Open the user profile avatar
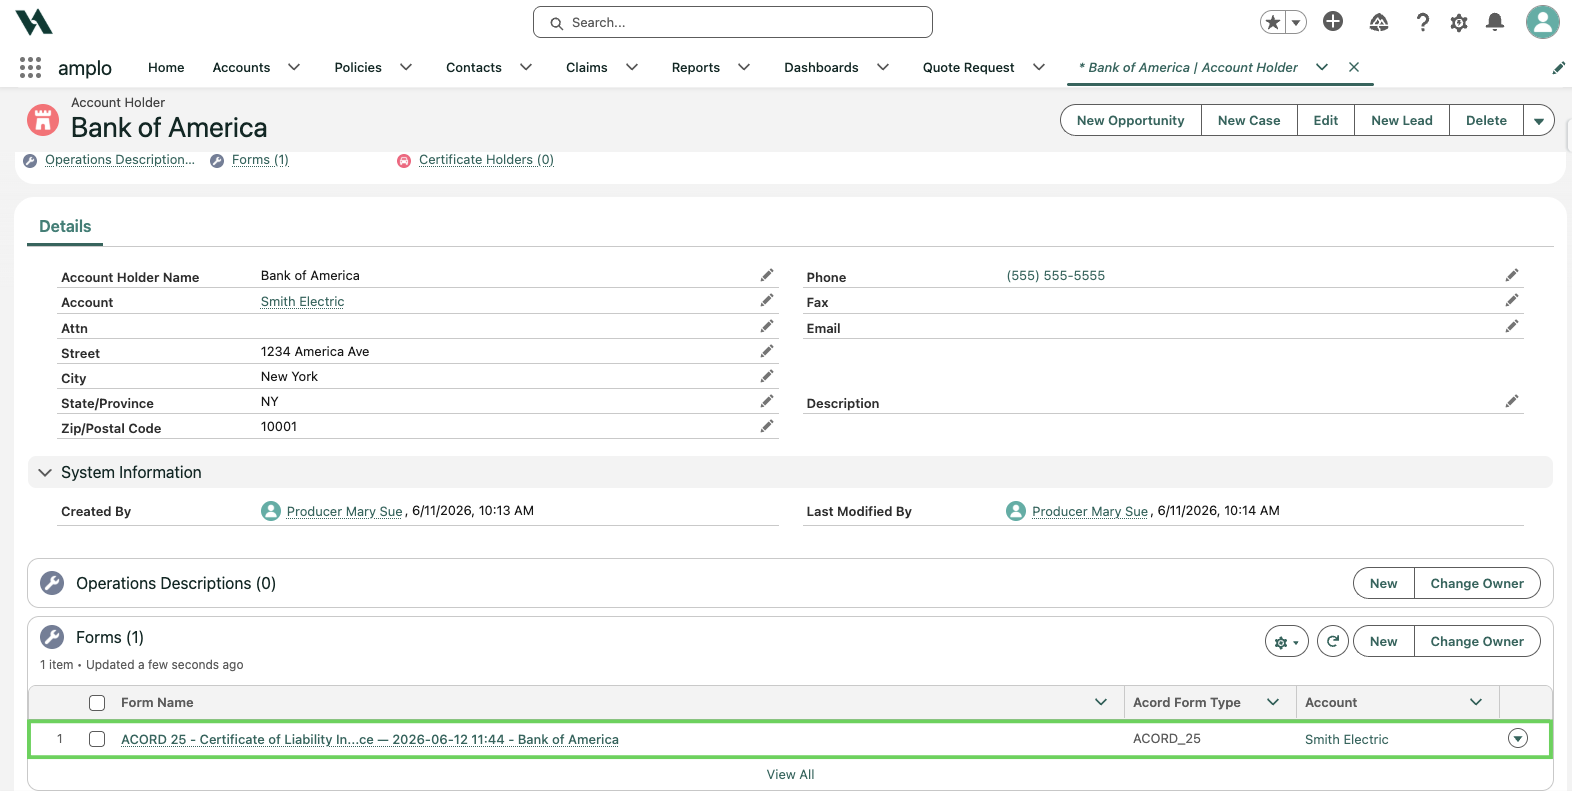The image size is (1572, 791). pyautogui.click(x=1542, y=22)
